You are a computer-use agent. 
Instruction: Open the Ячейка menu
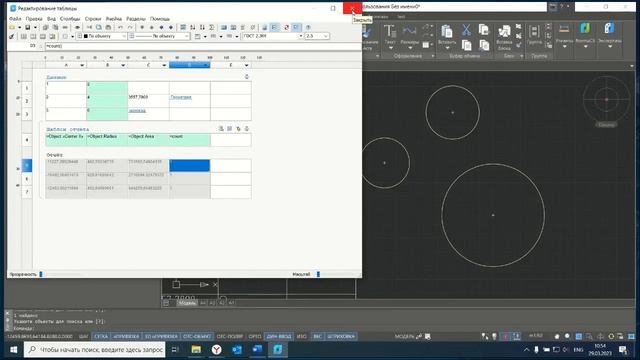click(x=114, y=19)
